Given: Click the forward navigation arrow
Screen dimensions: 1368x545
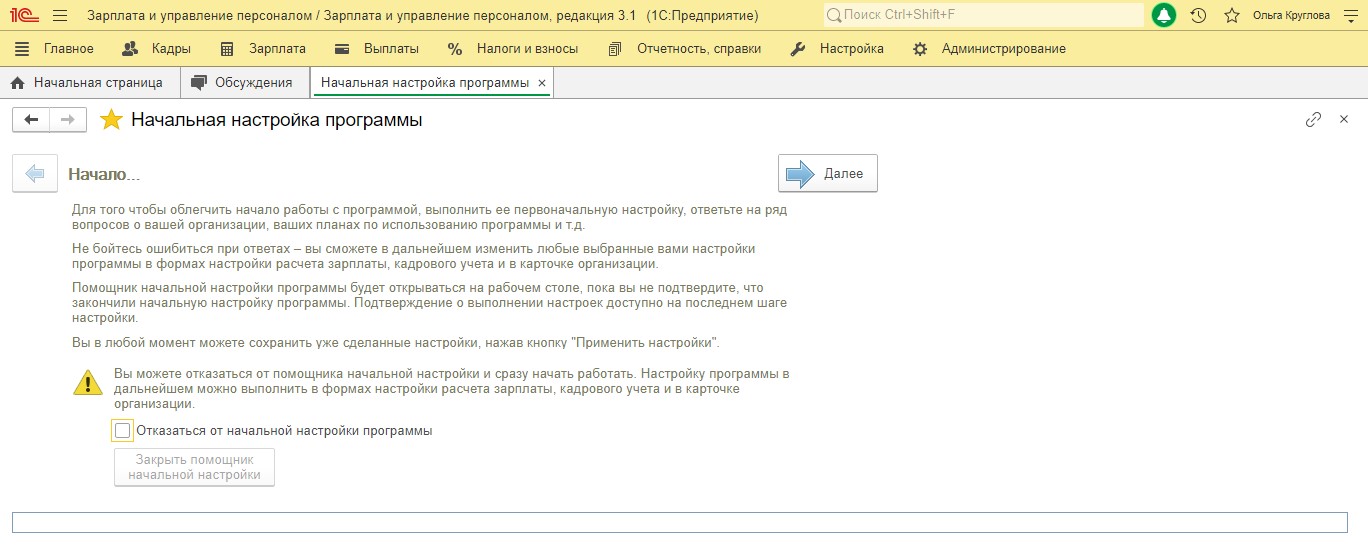Looking at the screenshot, I should tap(68, 120).
